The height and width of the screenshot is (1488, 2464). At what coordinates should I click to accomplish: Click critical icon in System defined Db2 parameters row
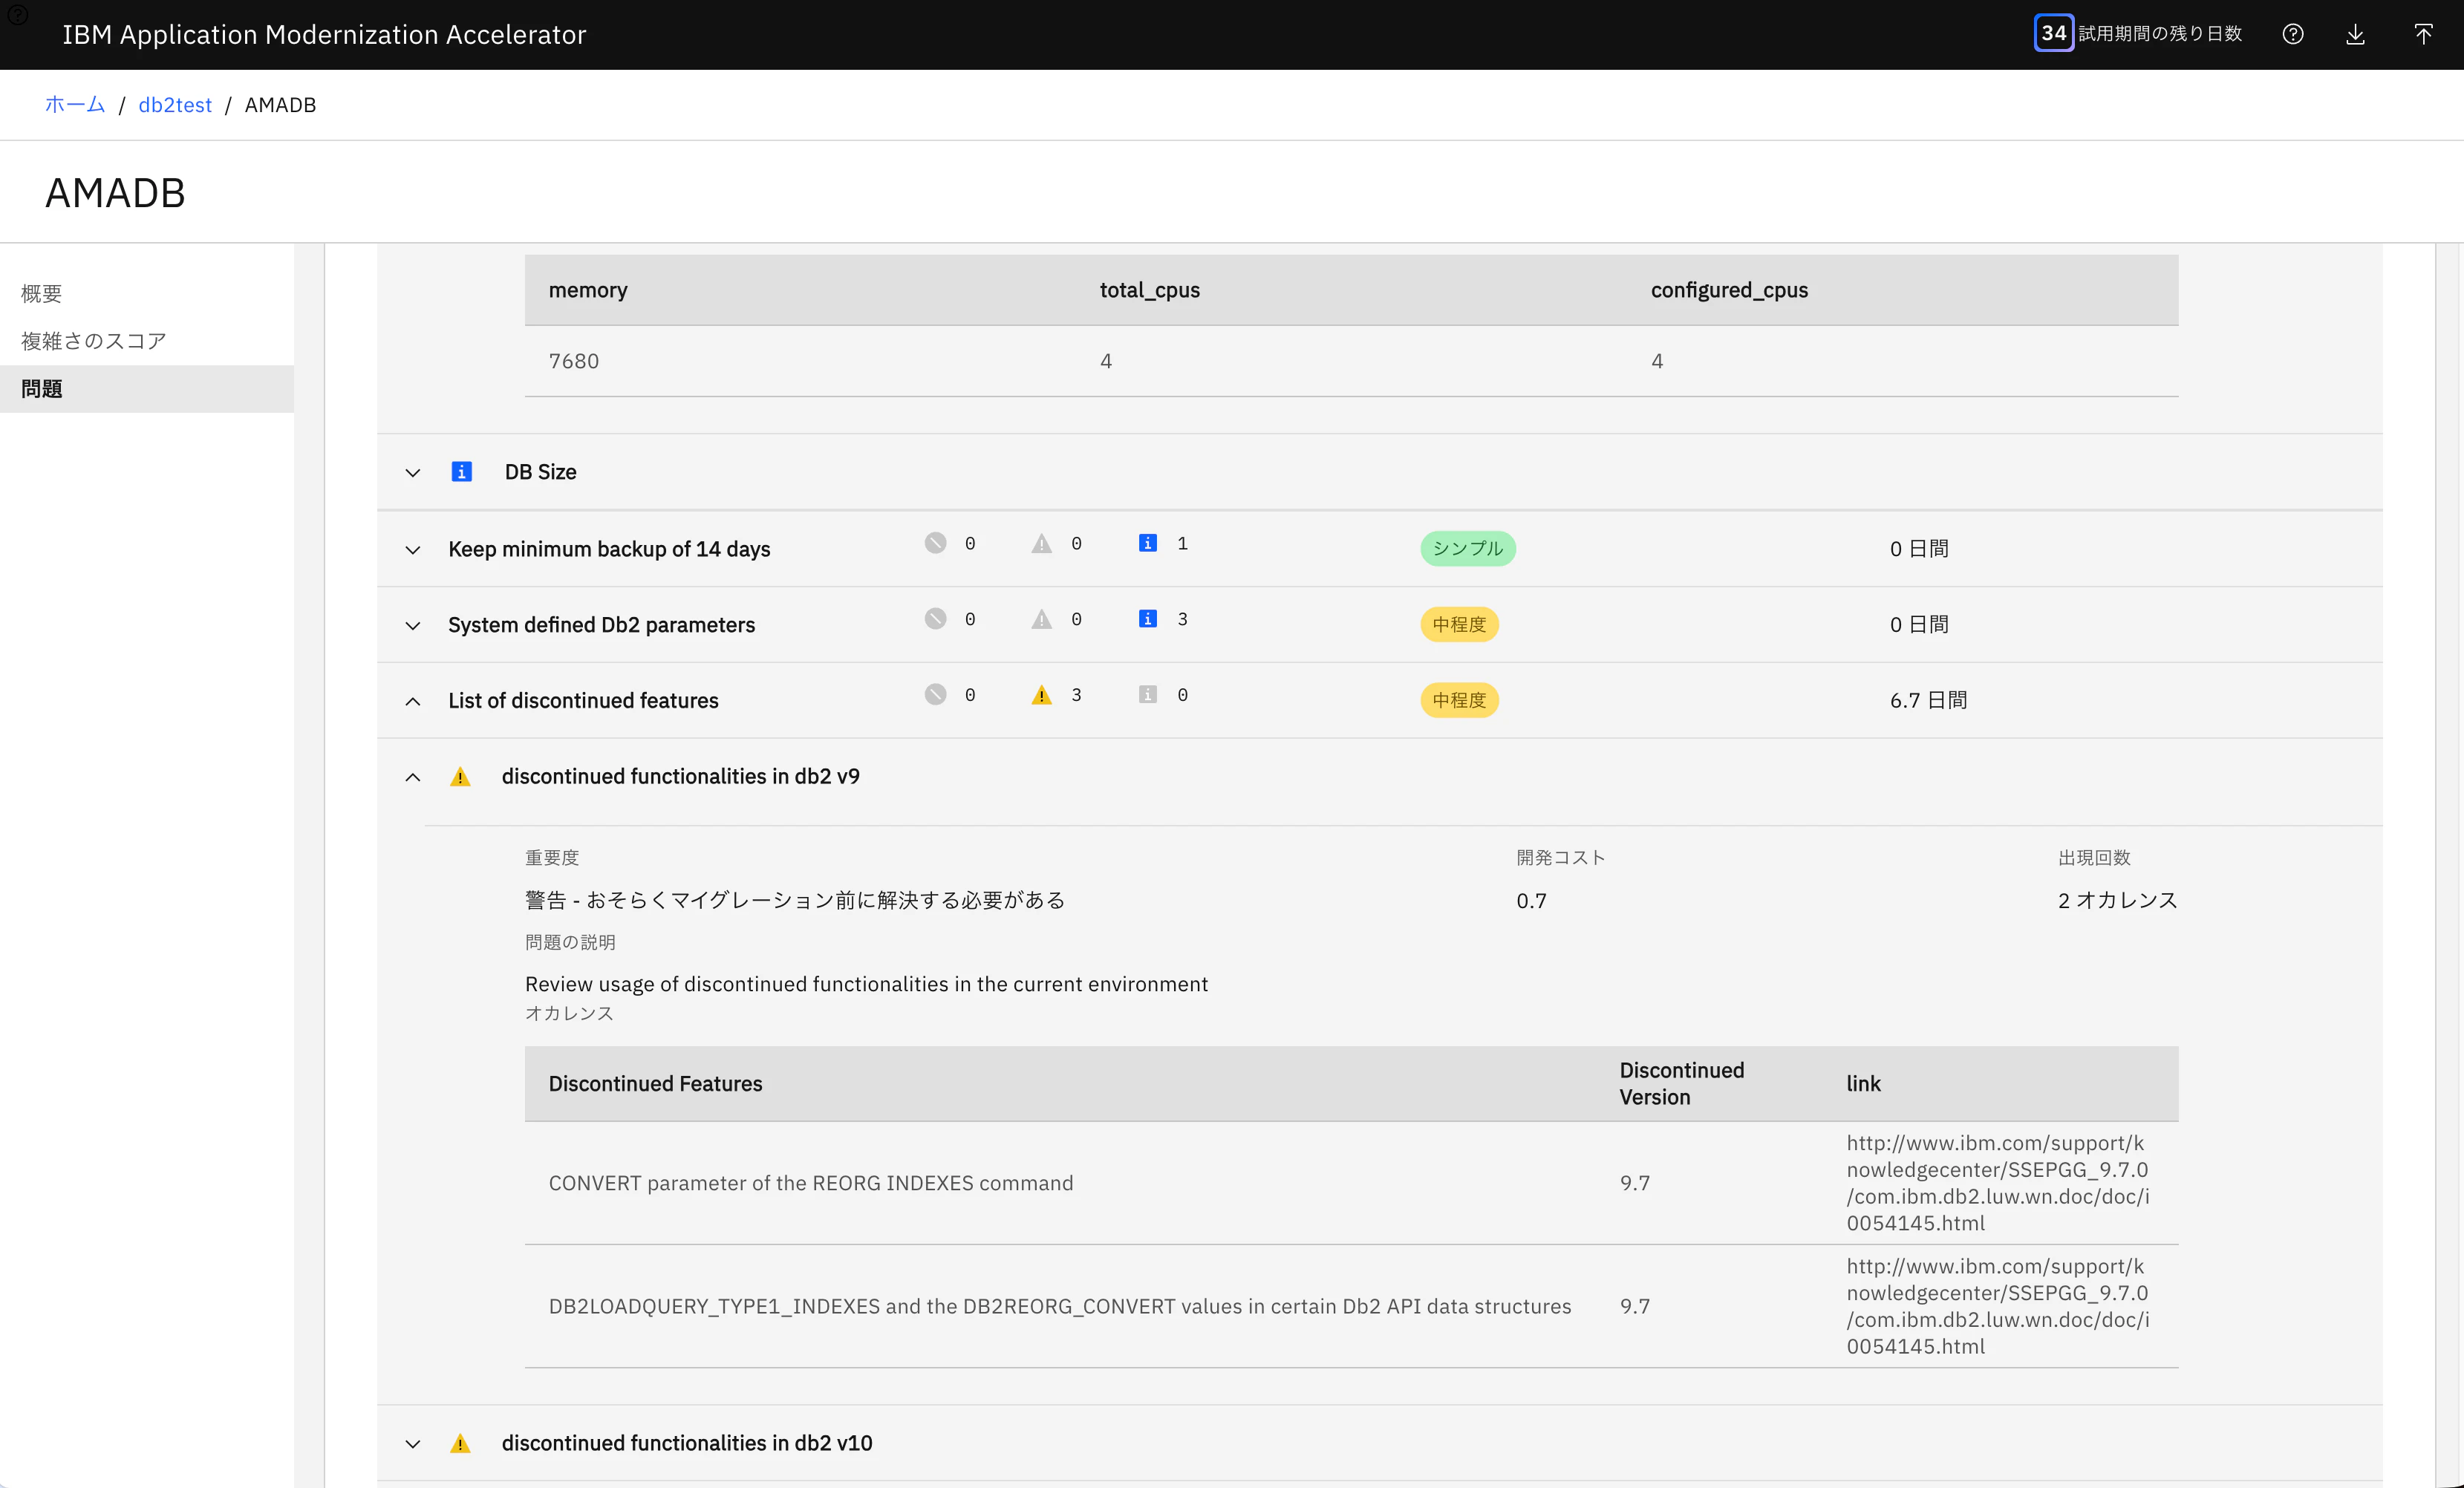(935, 619)
